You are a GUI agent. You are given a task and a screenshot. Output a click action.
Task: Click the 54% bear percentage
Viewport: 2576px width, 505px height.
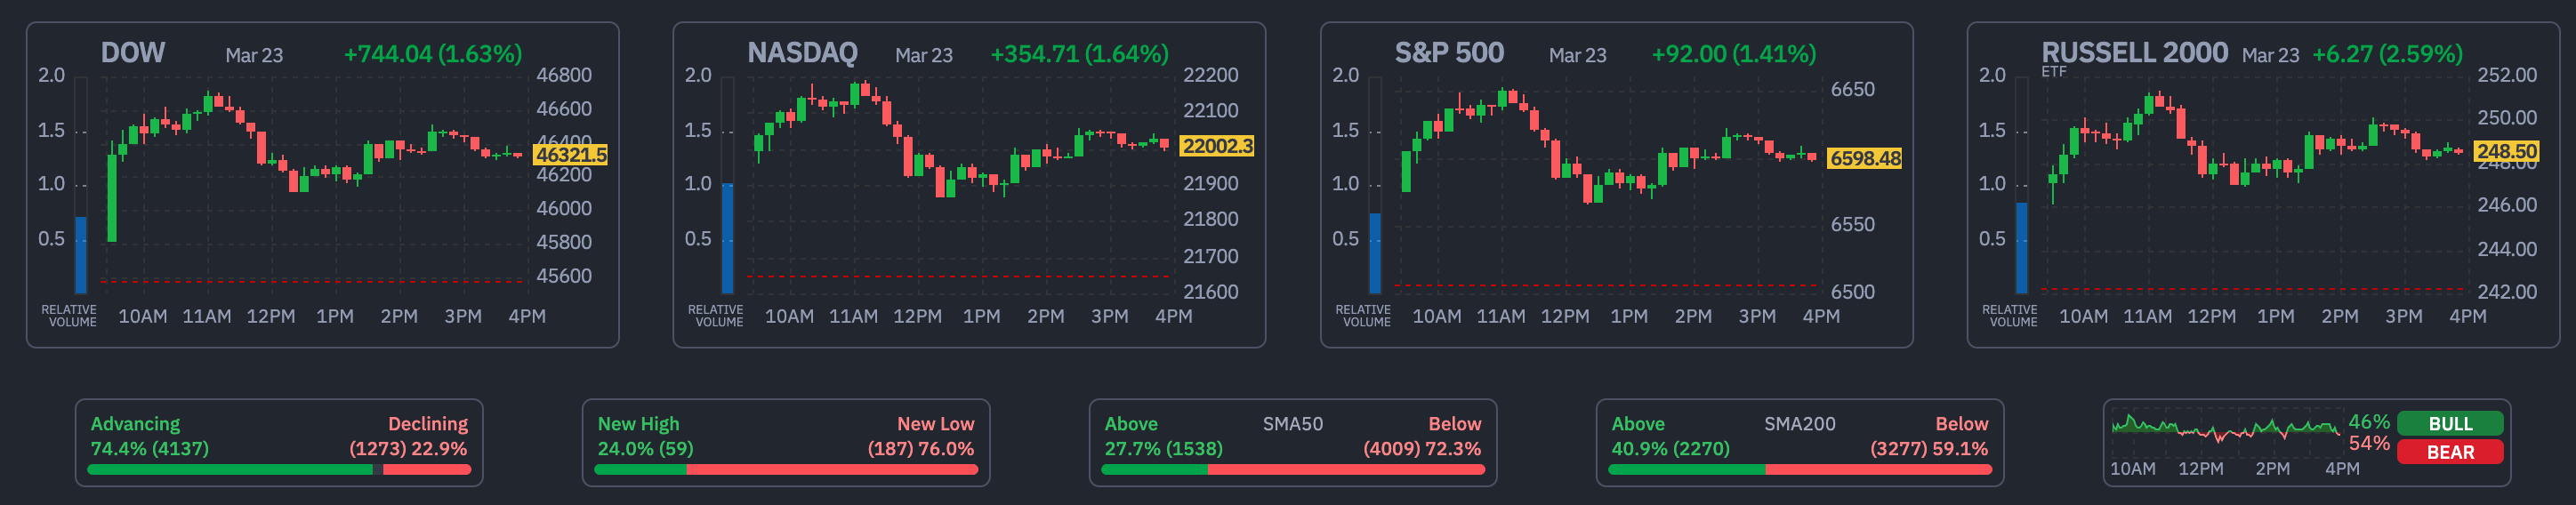tap(2368, 443)
